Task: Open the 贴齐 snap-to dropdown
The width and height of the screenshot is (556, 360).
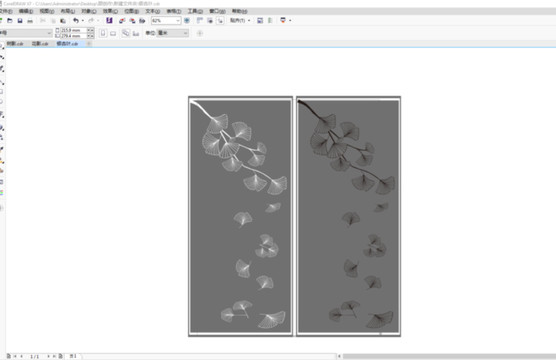Action: point(240,21)
